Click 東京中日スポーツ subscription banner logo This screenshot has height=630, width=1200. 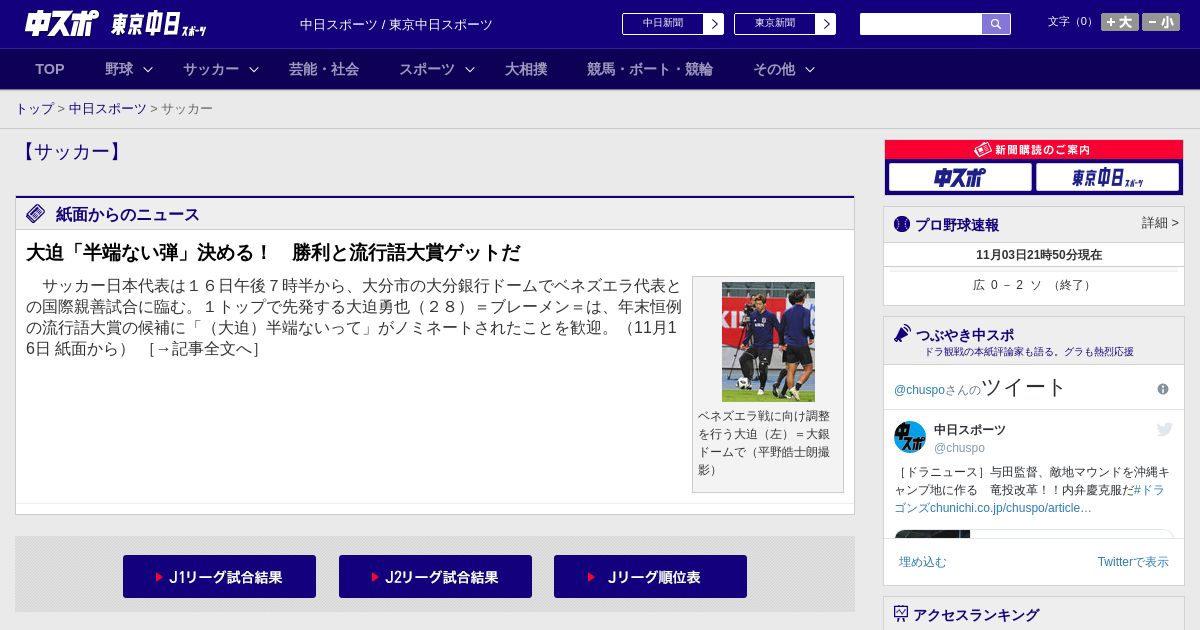(x=1107, y=177)
